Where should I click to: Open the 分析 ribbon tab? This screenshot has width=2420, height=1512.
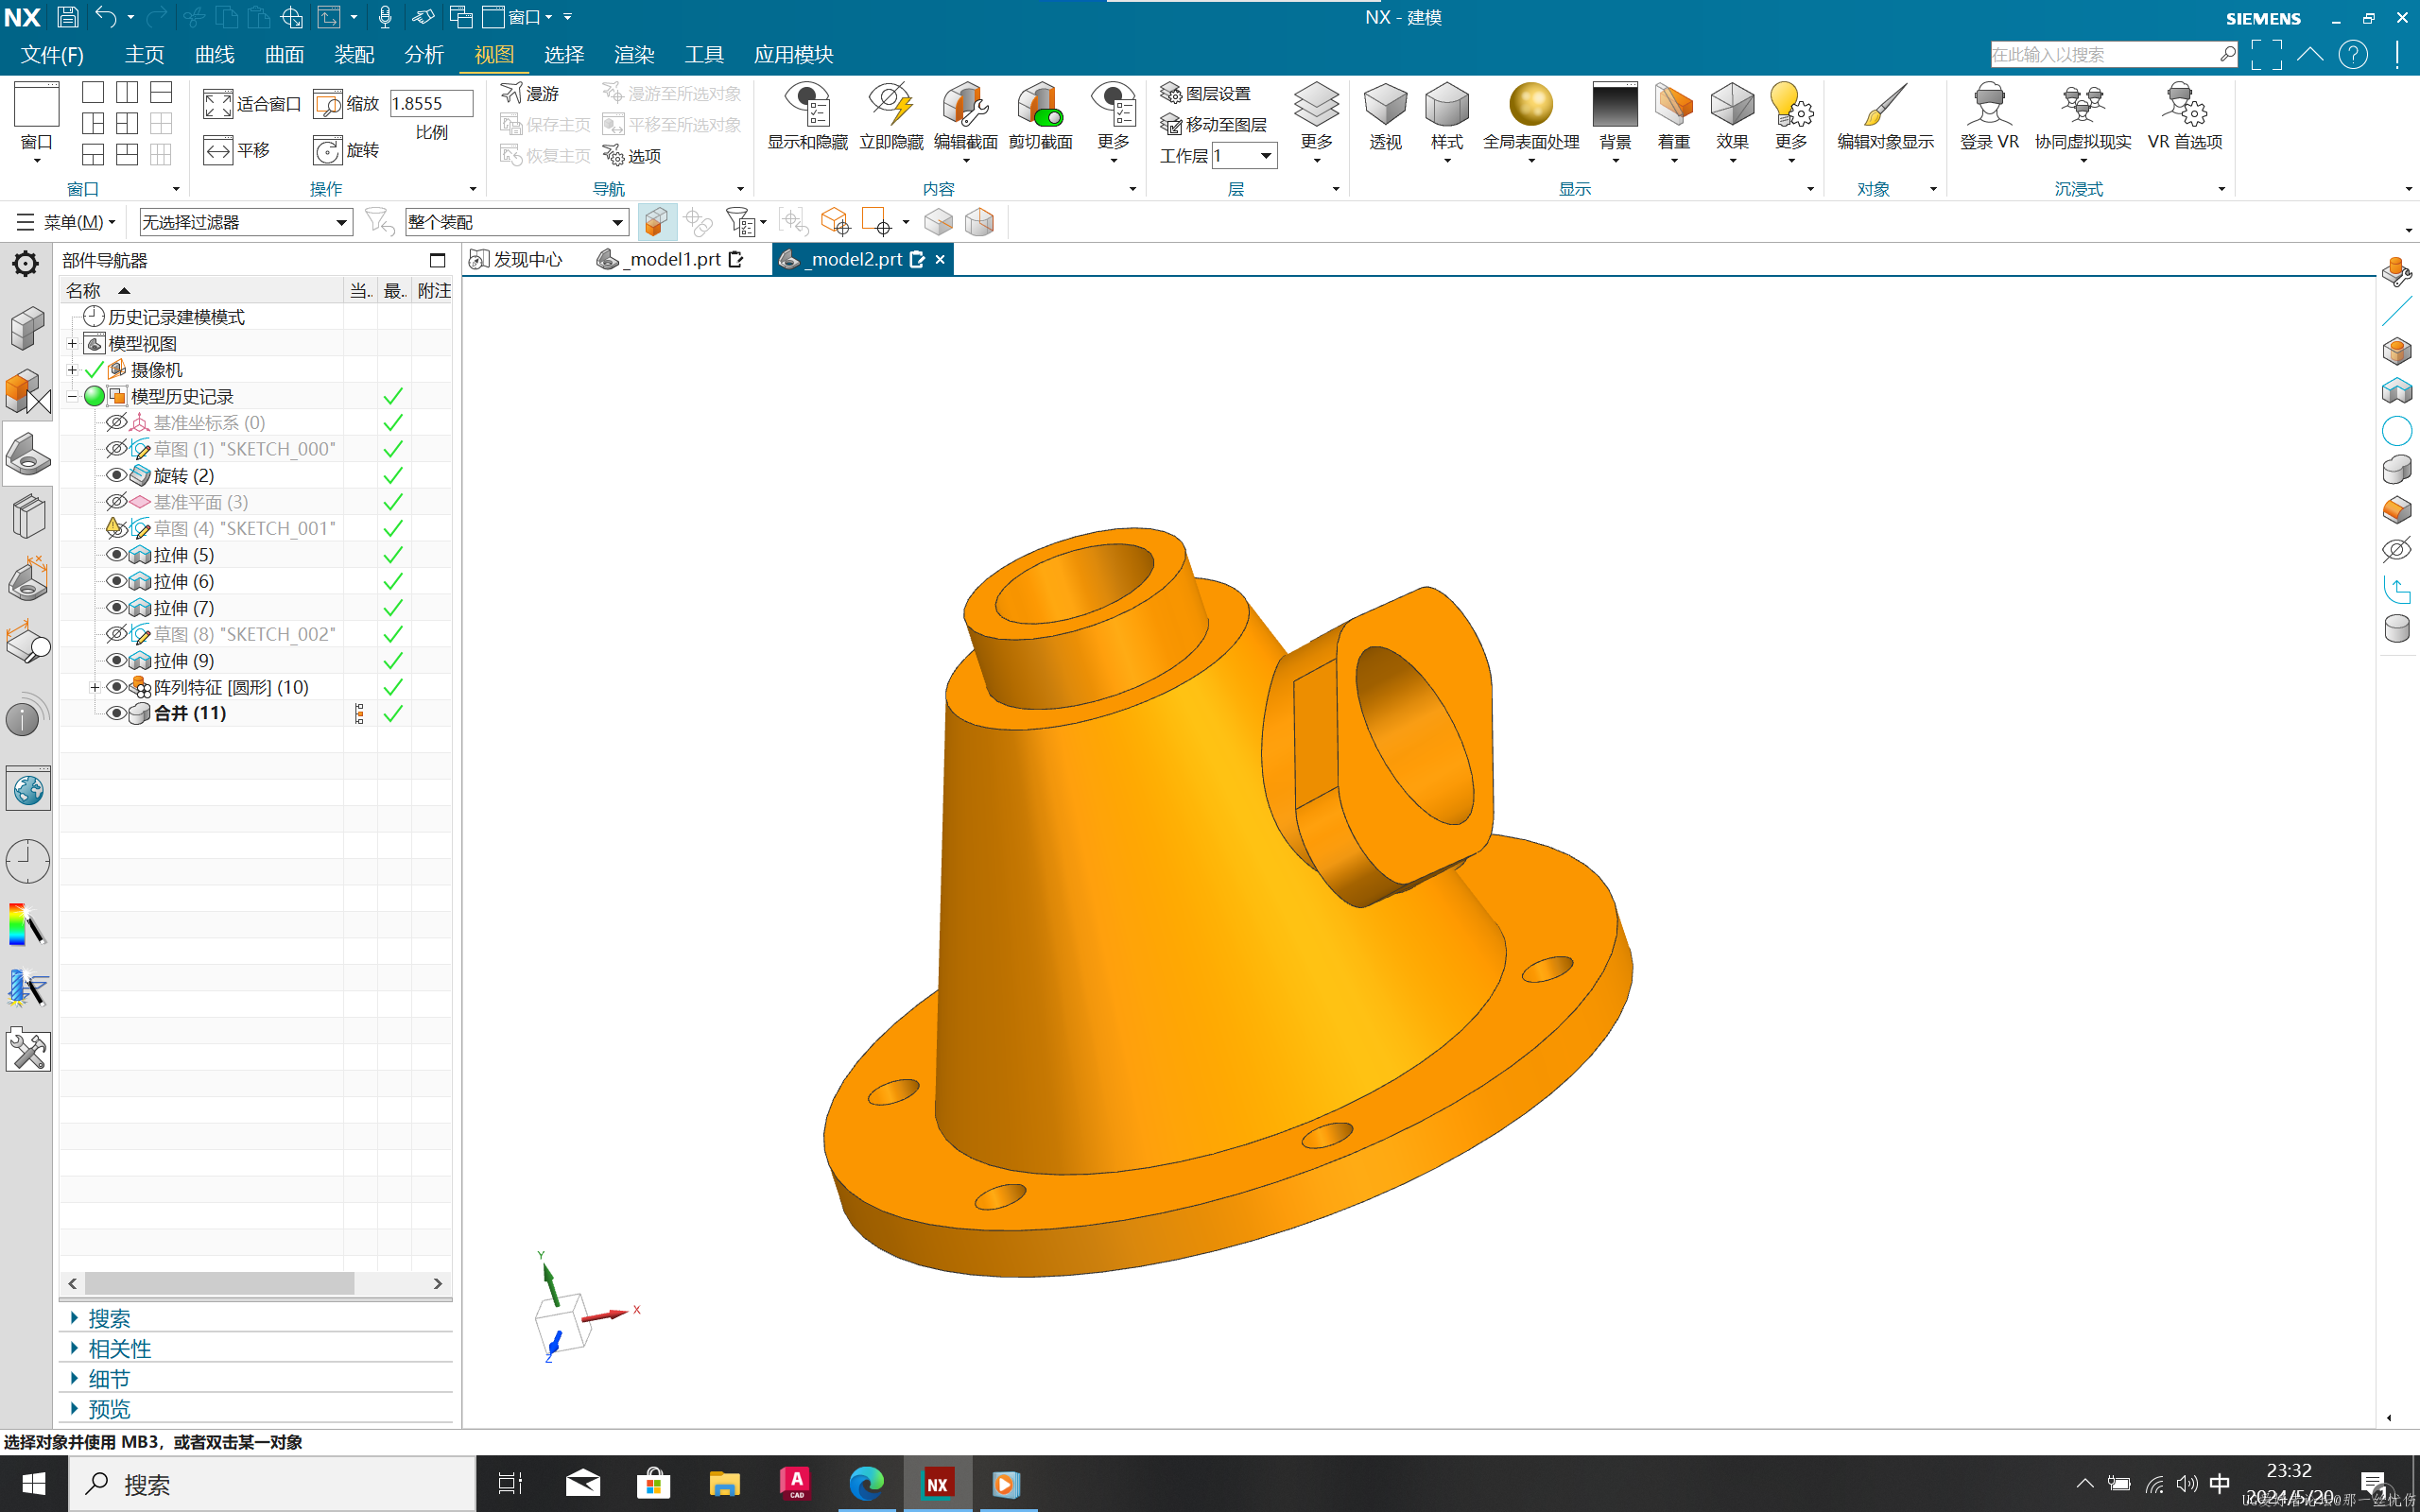[x=424, y=54]
